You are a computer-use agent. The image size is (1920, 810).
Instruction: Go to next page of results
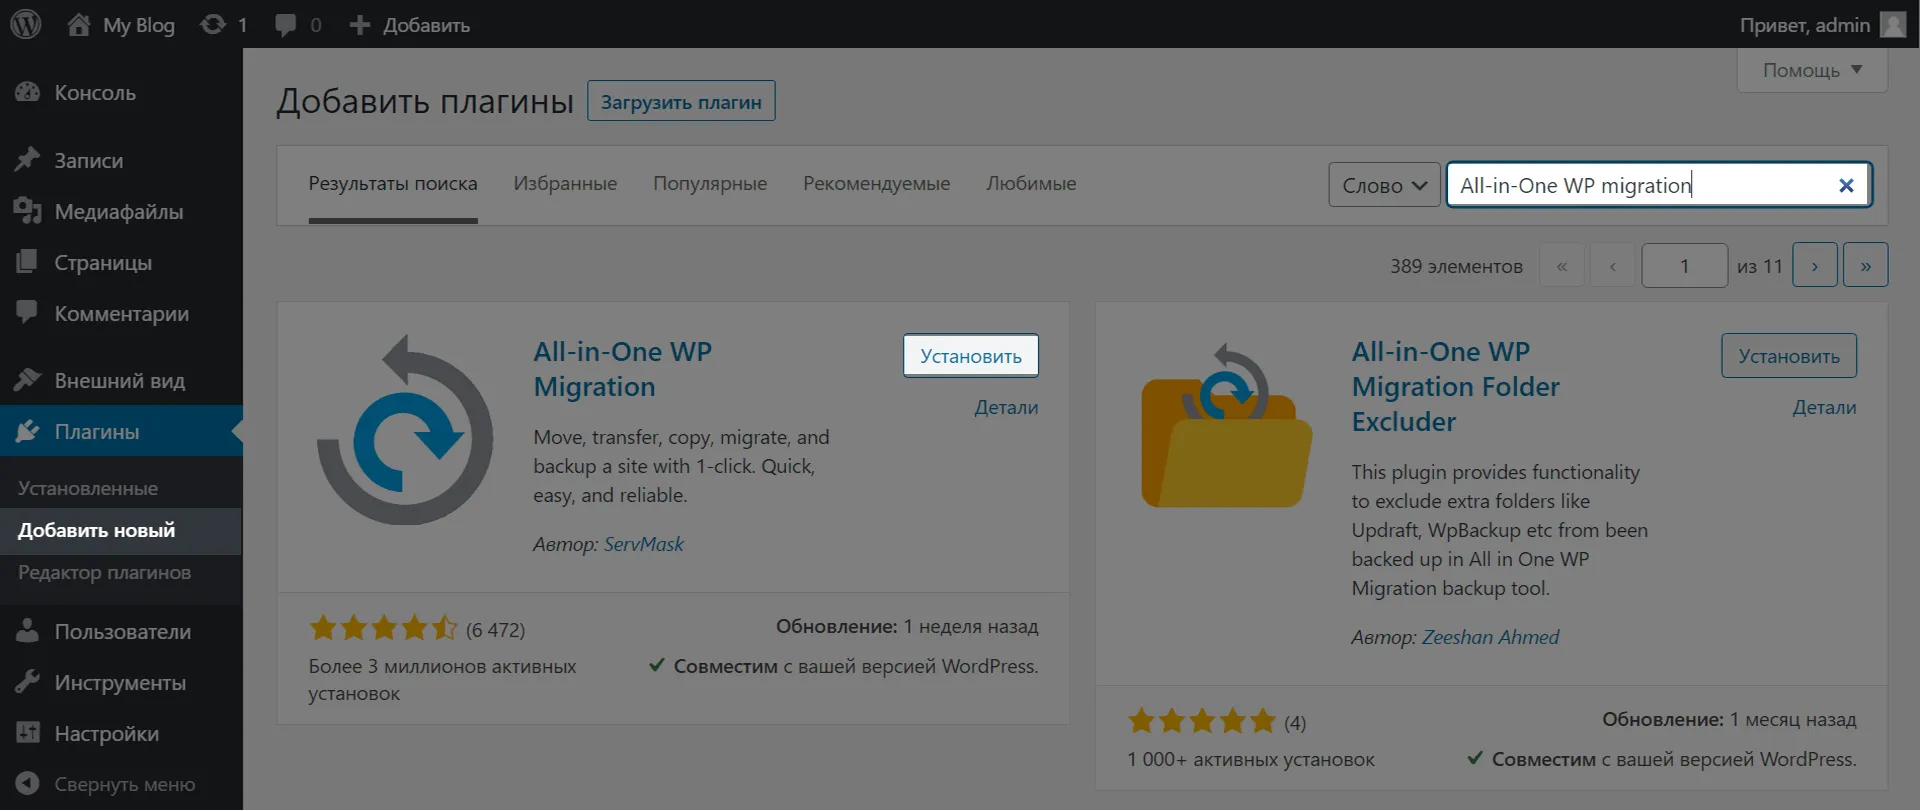[1815, 266]
